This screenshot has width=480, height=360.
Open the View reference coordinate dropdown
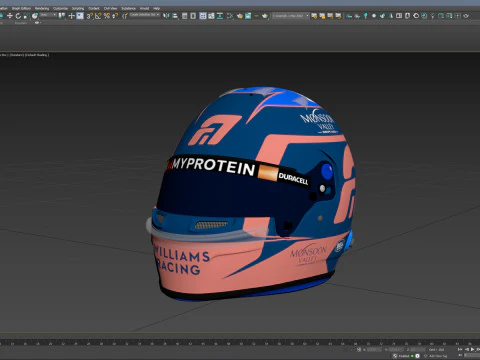[x=48, y=15]
